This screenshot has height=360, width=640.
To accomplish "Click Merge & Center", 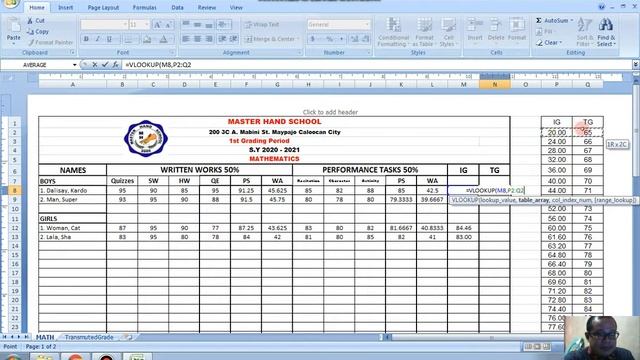I will pos(270,39).
